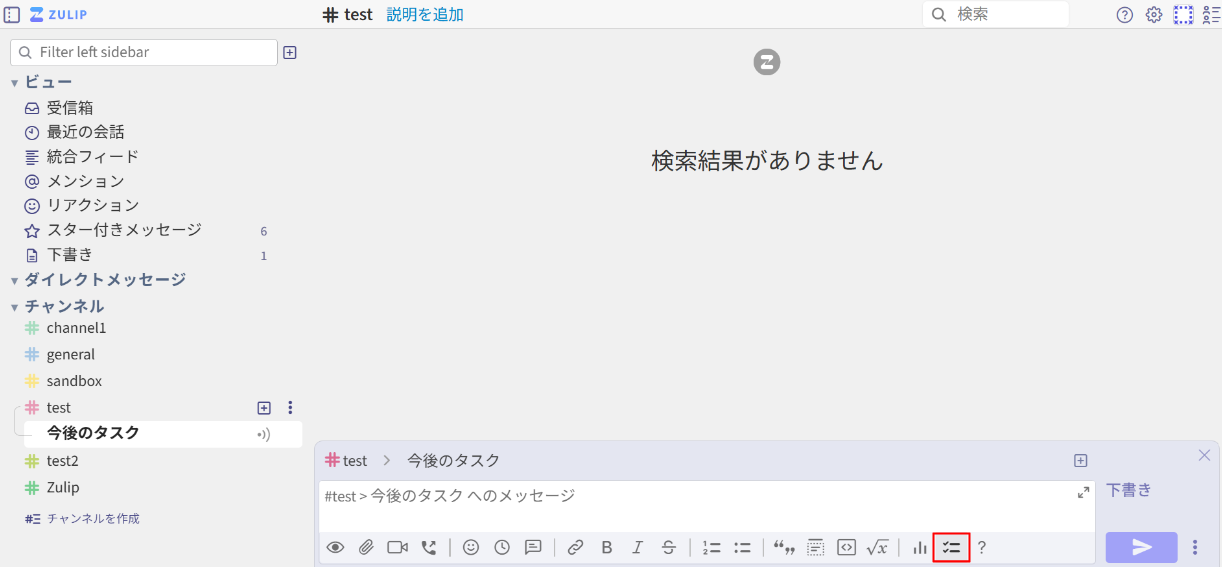This screenshot has height=568, width=1222.
Task: Toggle follow icon on 今後のタスク topic
Action: coord(264,434)
